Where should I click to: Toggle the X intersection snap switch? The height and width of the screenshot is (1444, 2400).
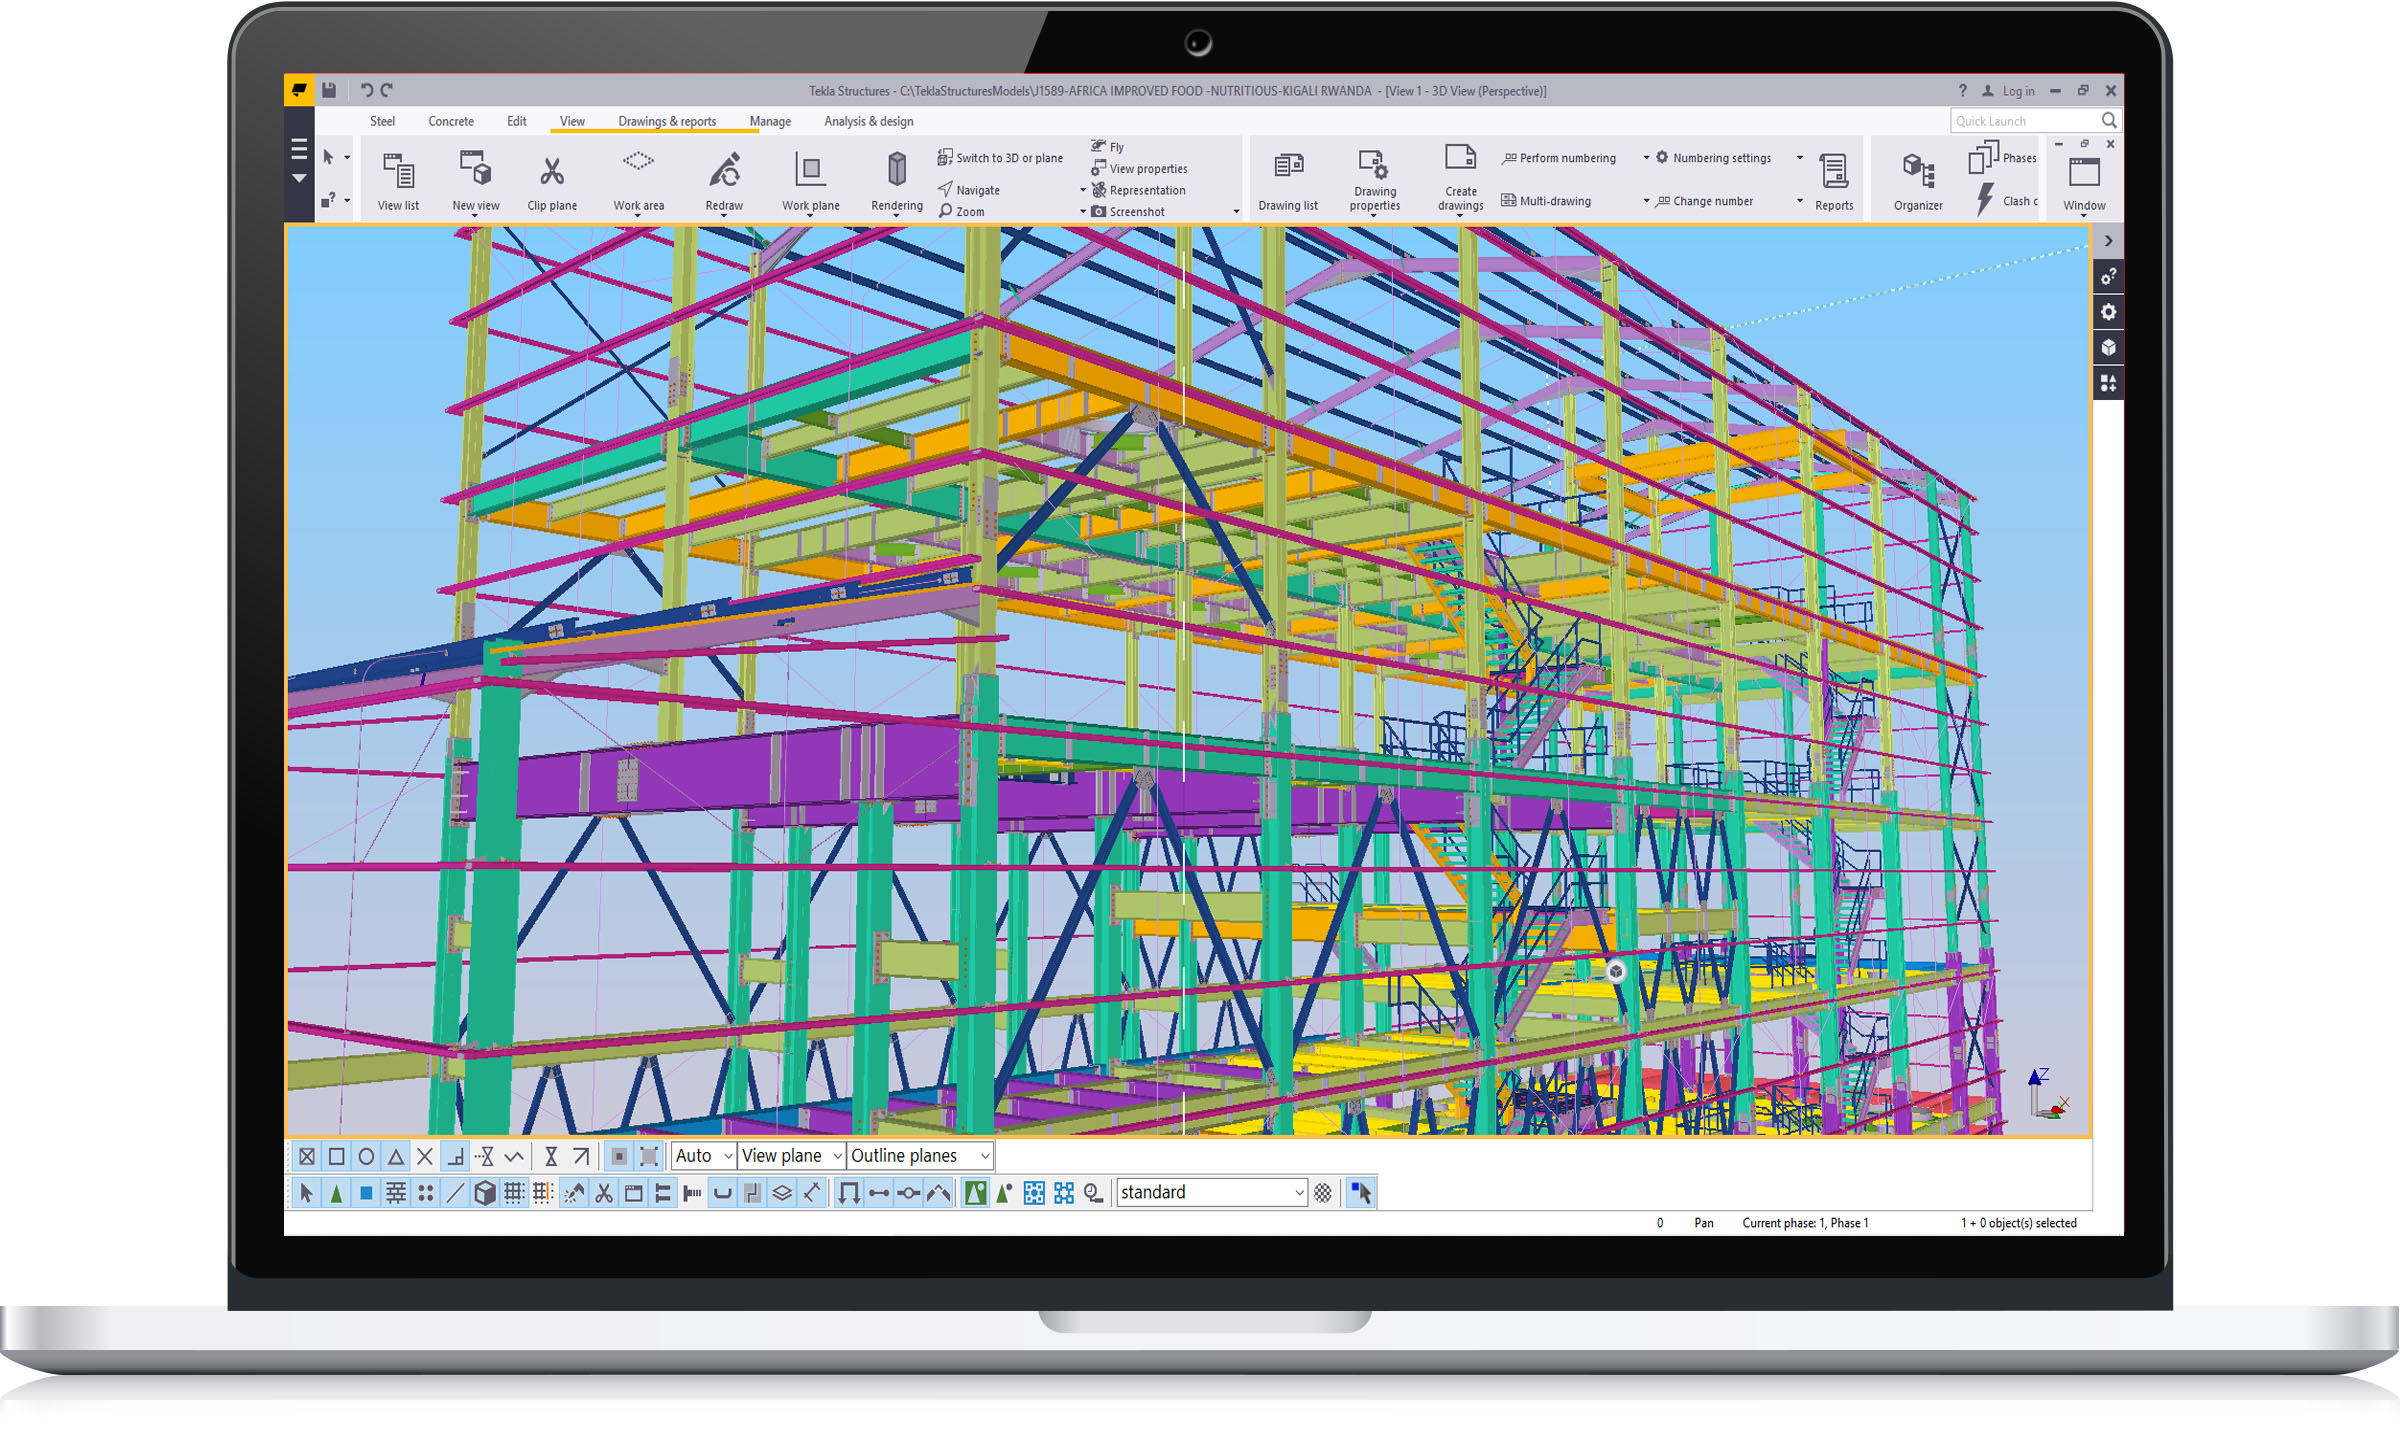pos(425,1157)
